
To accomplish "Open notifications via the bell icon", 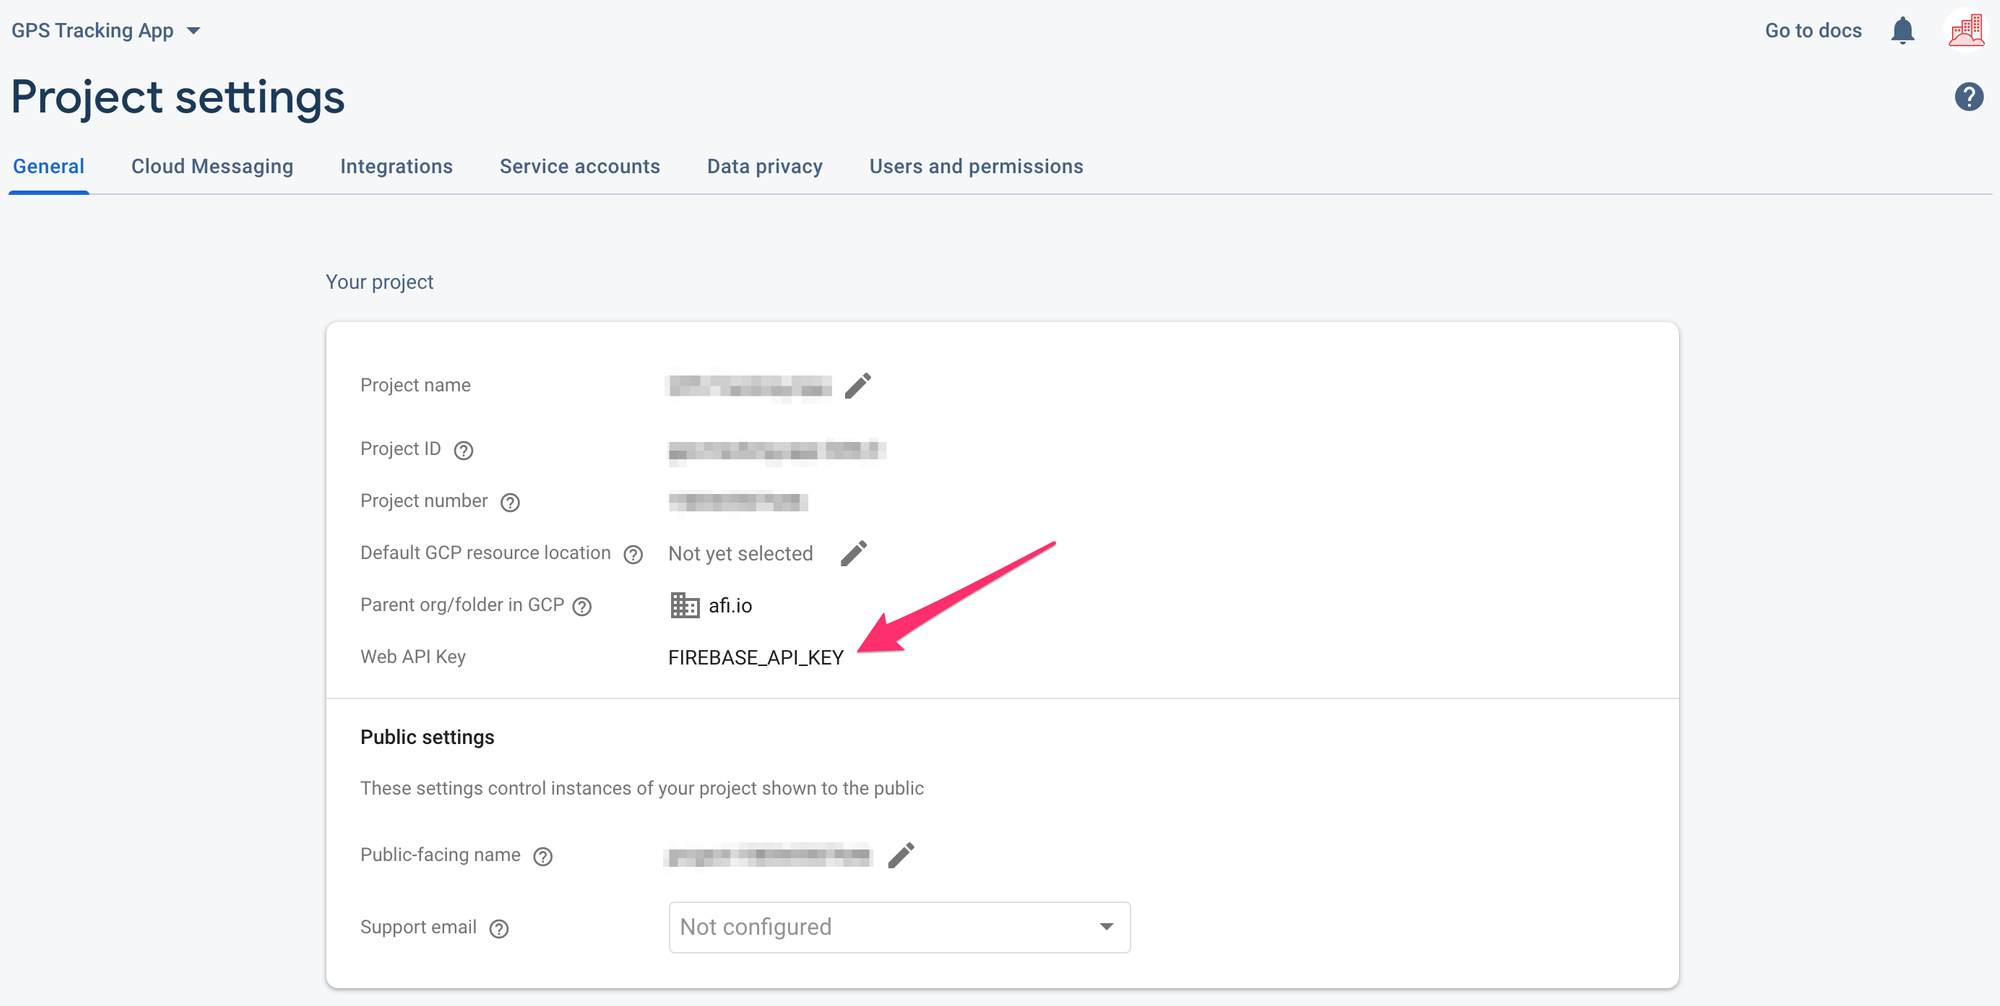I will coord(1903,30).
